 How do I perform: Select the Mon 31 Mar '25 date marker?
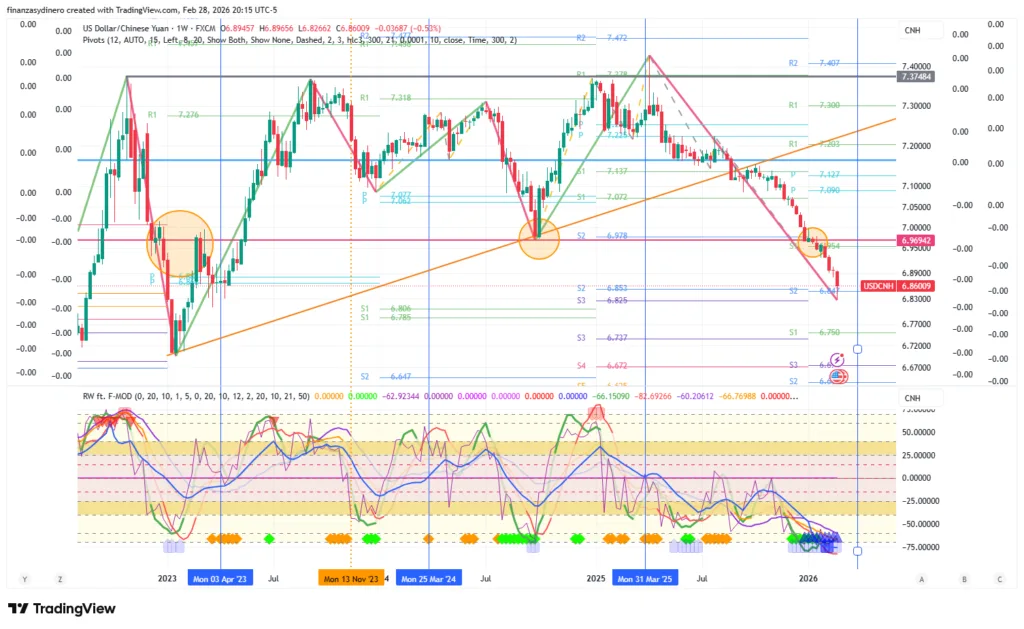645,578
